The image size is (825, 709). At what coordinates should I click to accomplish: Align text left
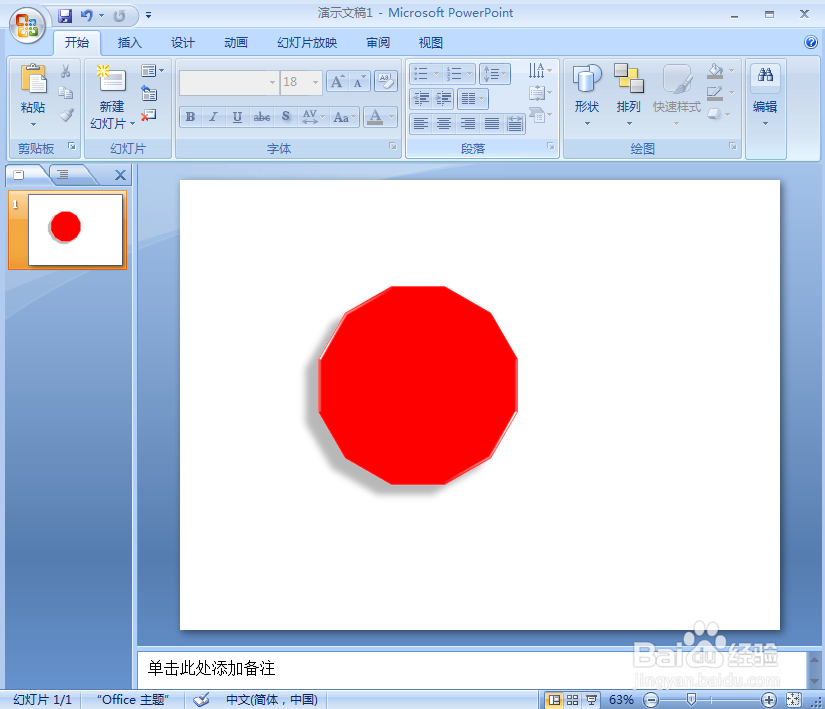[420, 124]
